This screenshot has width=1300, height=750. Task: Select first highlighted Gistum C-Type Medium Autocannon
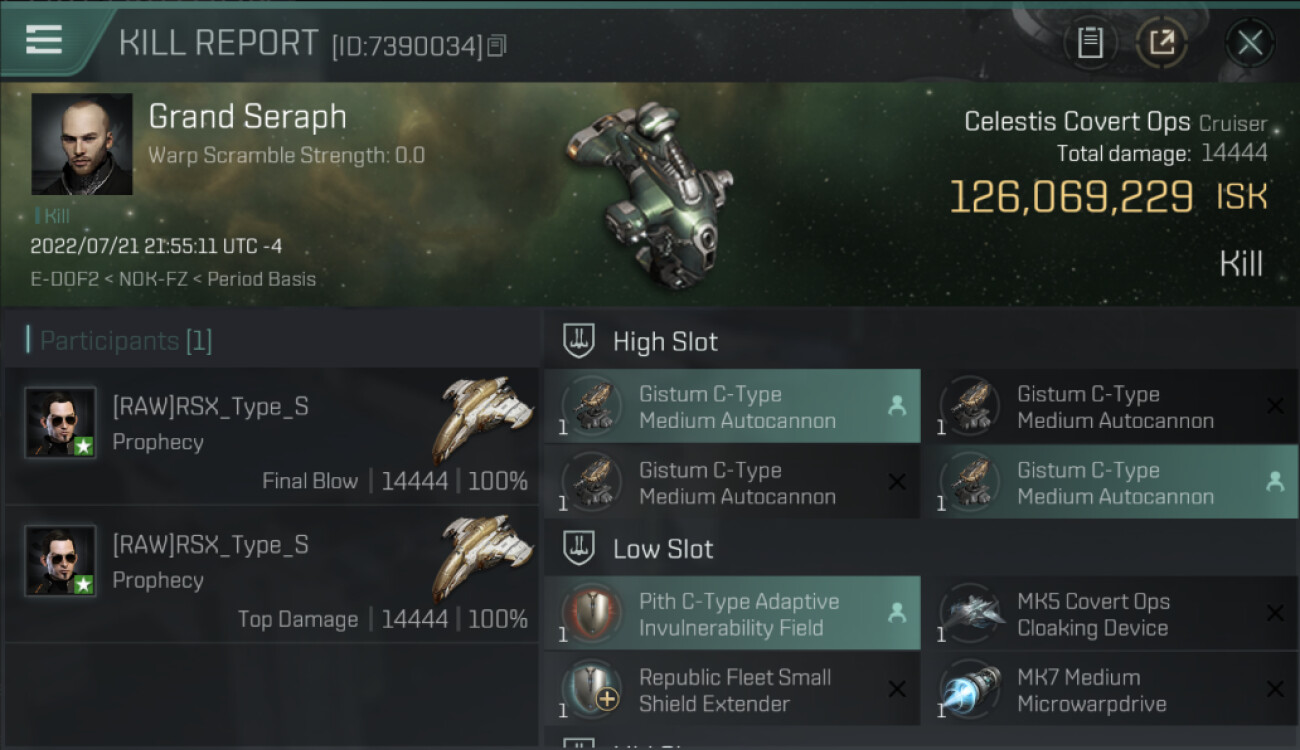coord(732,407)
